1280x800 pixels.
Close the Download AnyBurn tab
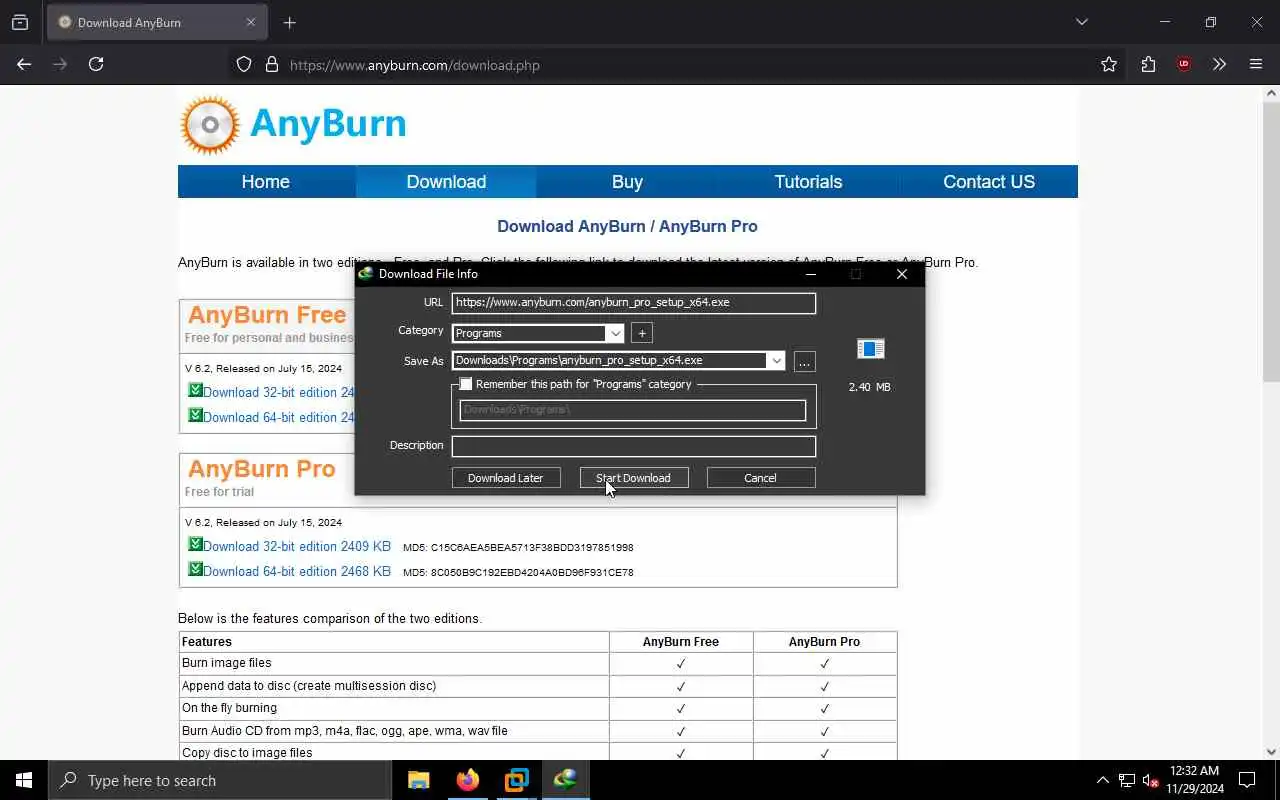click(x=251, y=22)
